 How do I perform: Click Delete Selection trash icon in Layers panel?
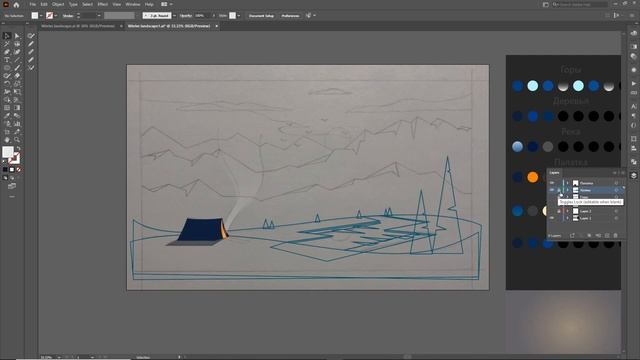pyautogui.click(x=616, y=236)
